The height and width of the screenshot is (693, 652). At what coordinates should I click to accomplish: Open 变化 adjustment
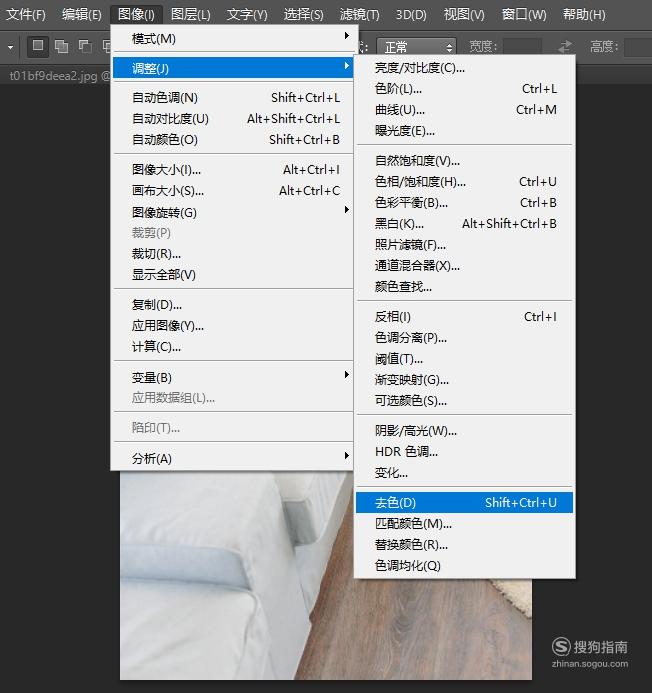coord(464,473)
